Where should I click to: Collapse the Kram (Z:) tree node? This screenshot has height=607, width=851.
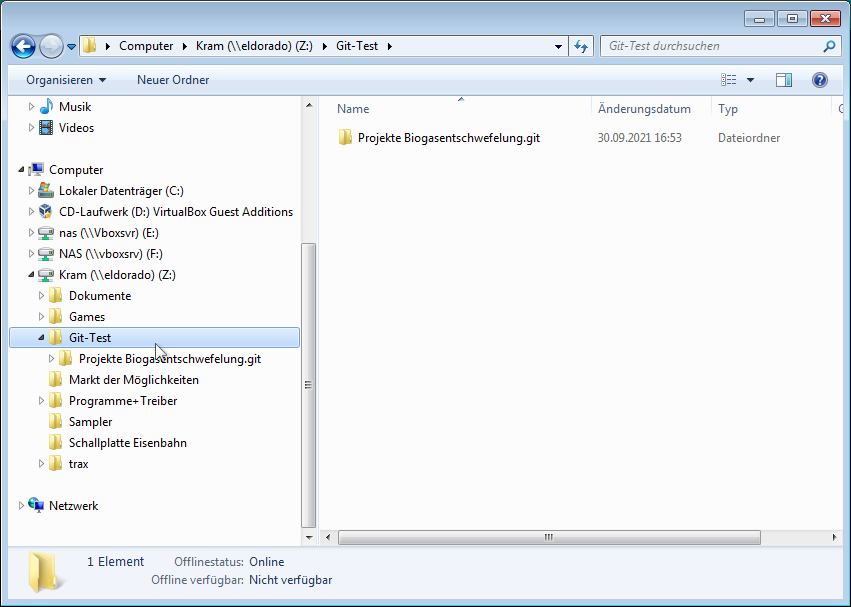[31, 275]
